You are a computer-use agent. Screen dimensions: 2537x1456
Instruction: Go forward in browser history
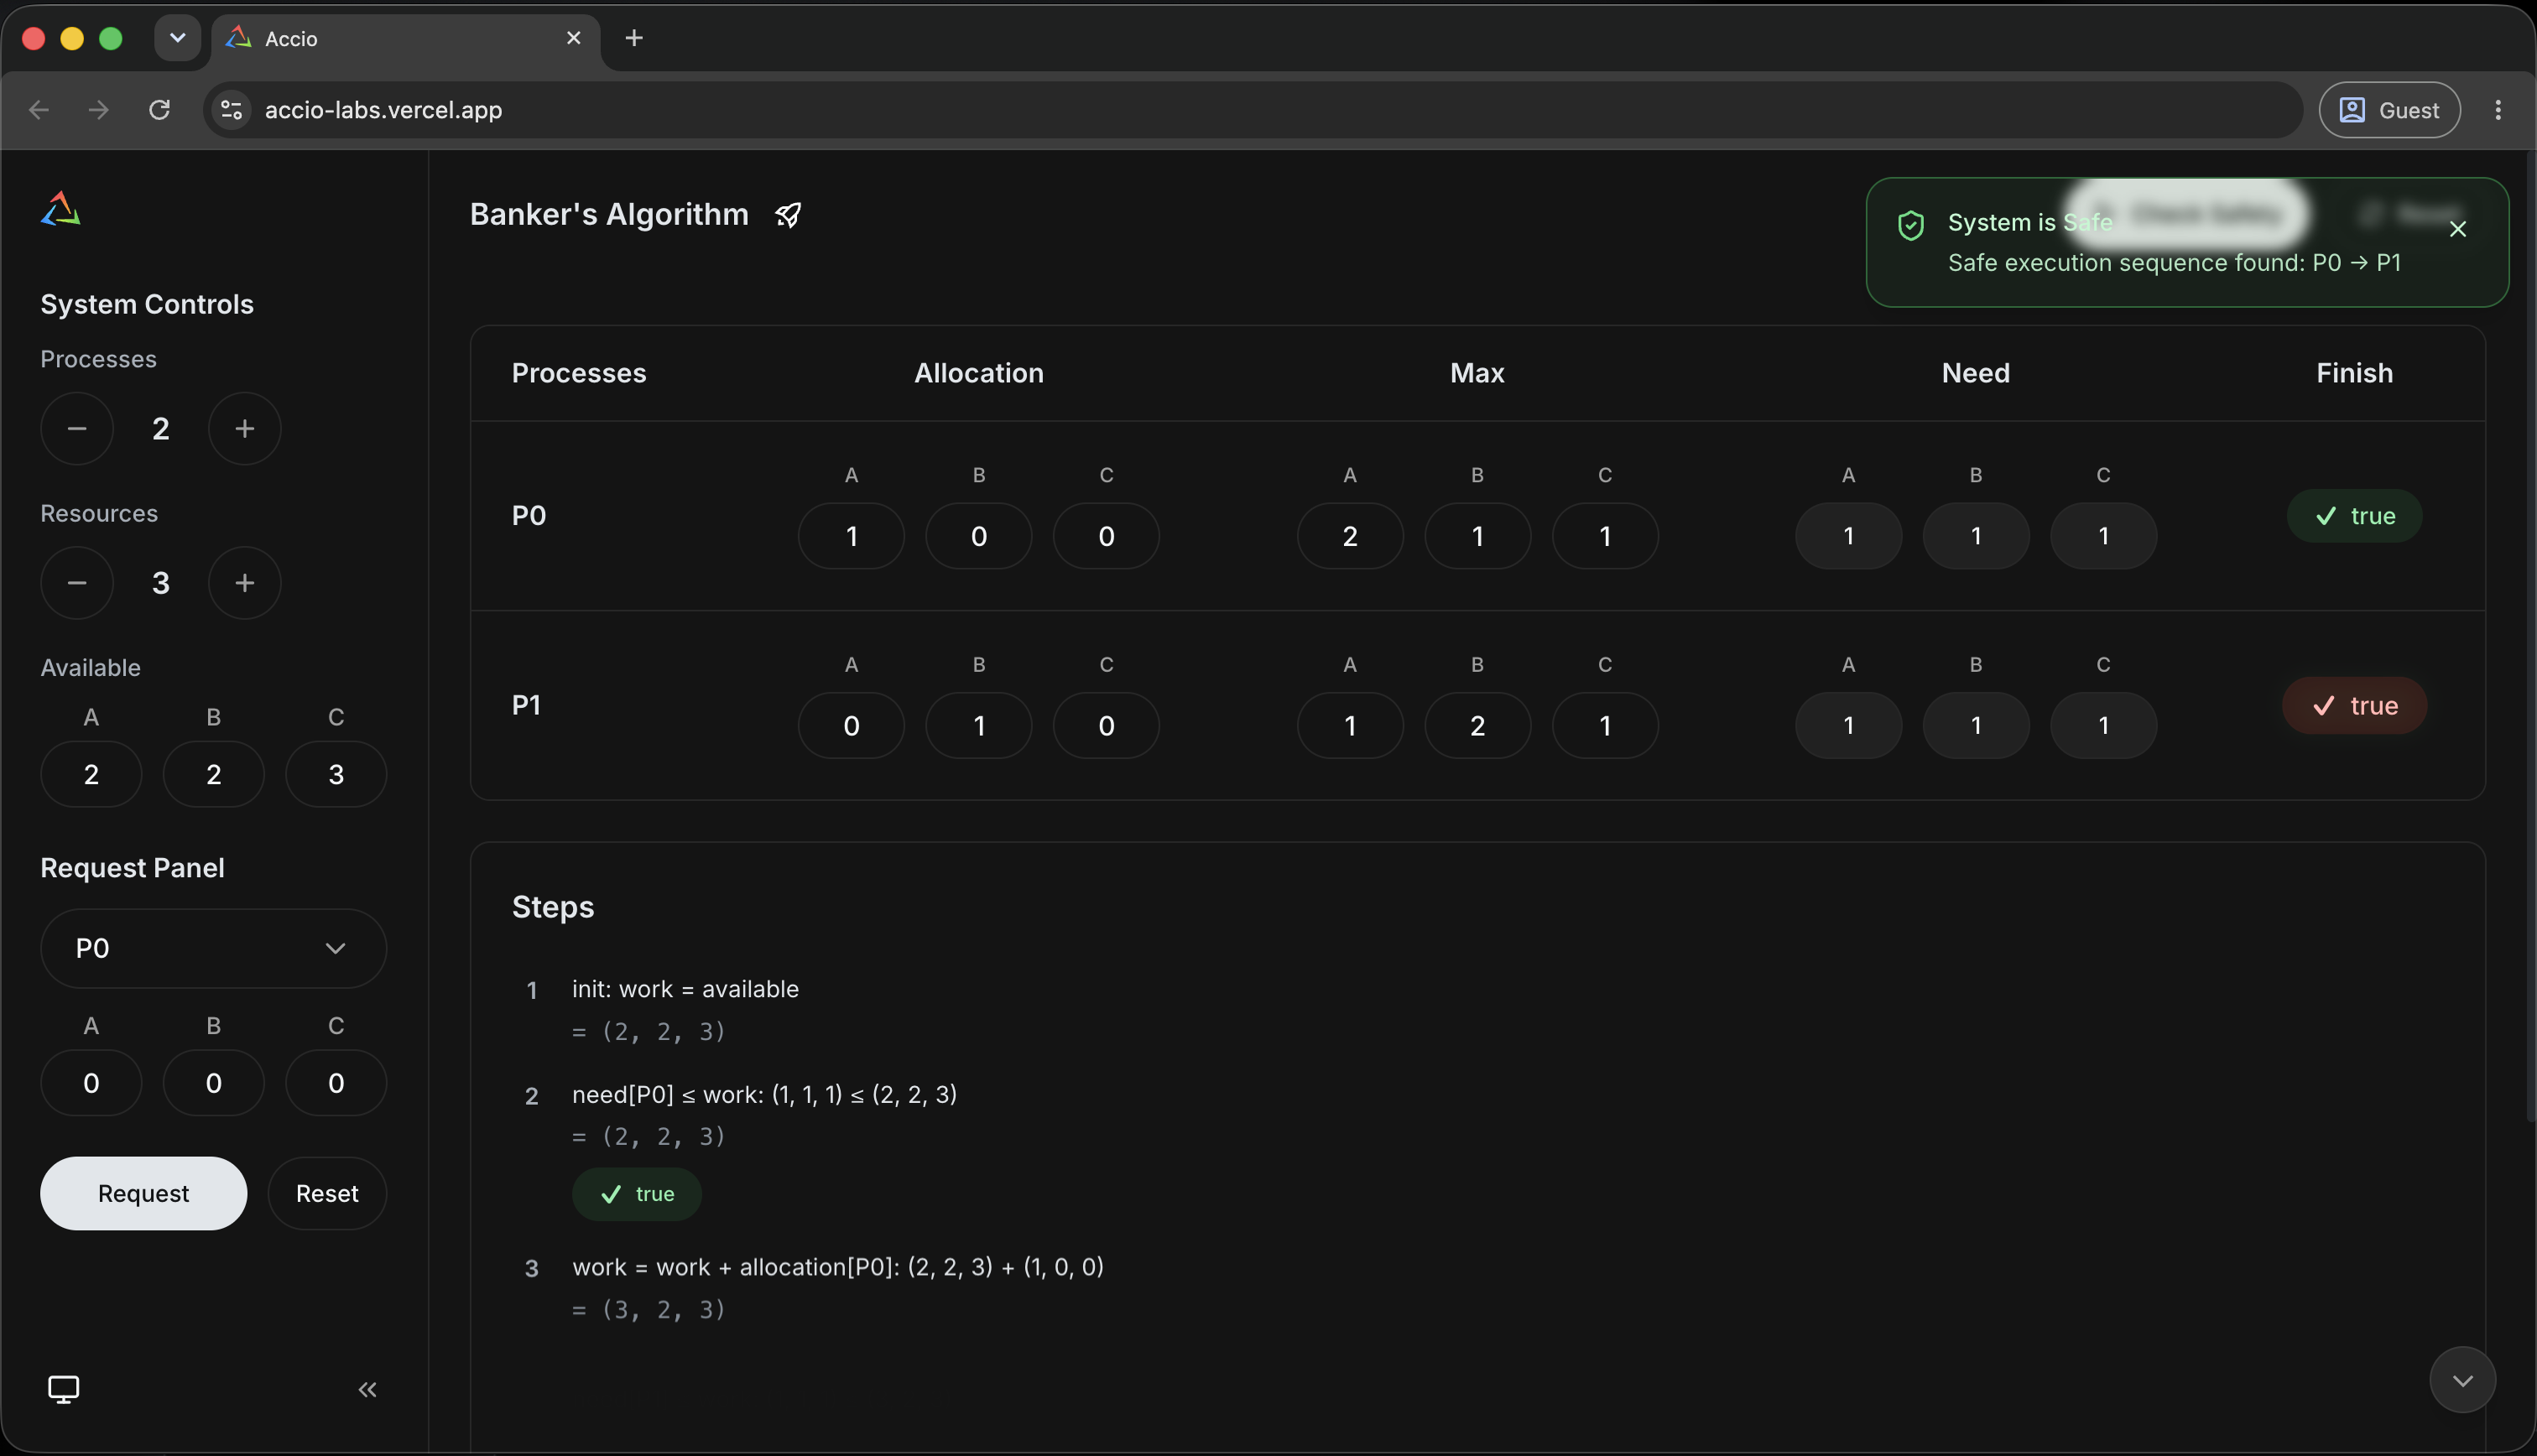click(x=99, y=110)
